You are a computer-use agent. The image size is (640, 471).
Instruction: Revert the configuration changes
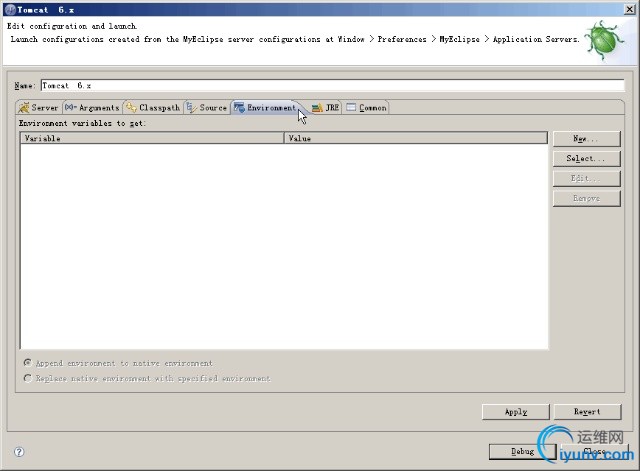587,412
